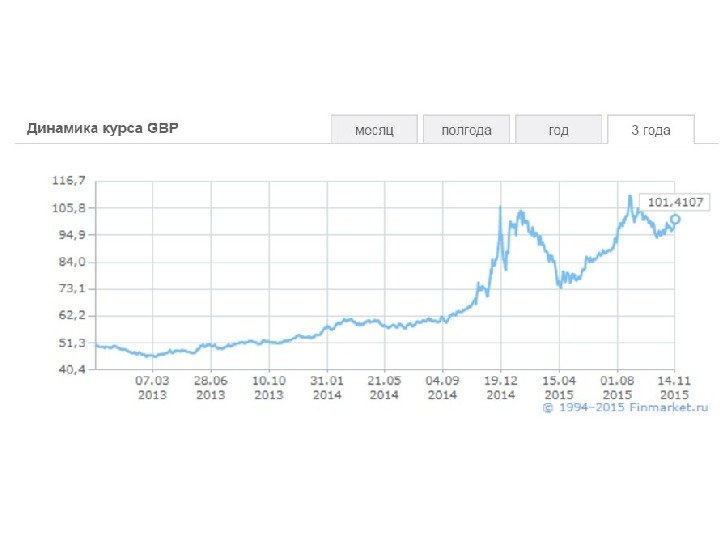Select the 01.08 2015 date label
720x540 pixels.
(617, 387)
